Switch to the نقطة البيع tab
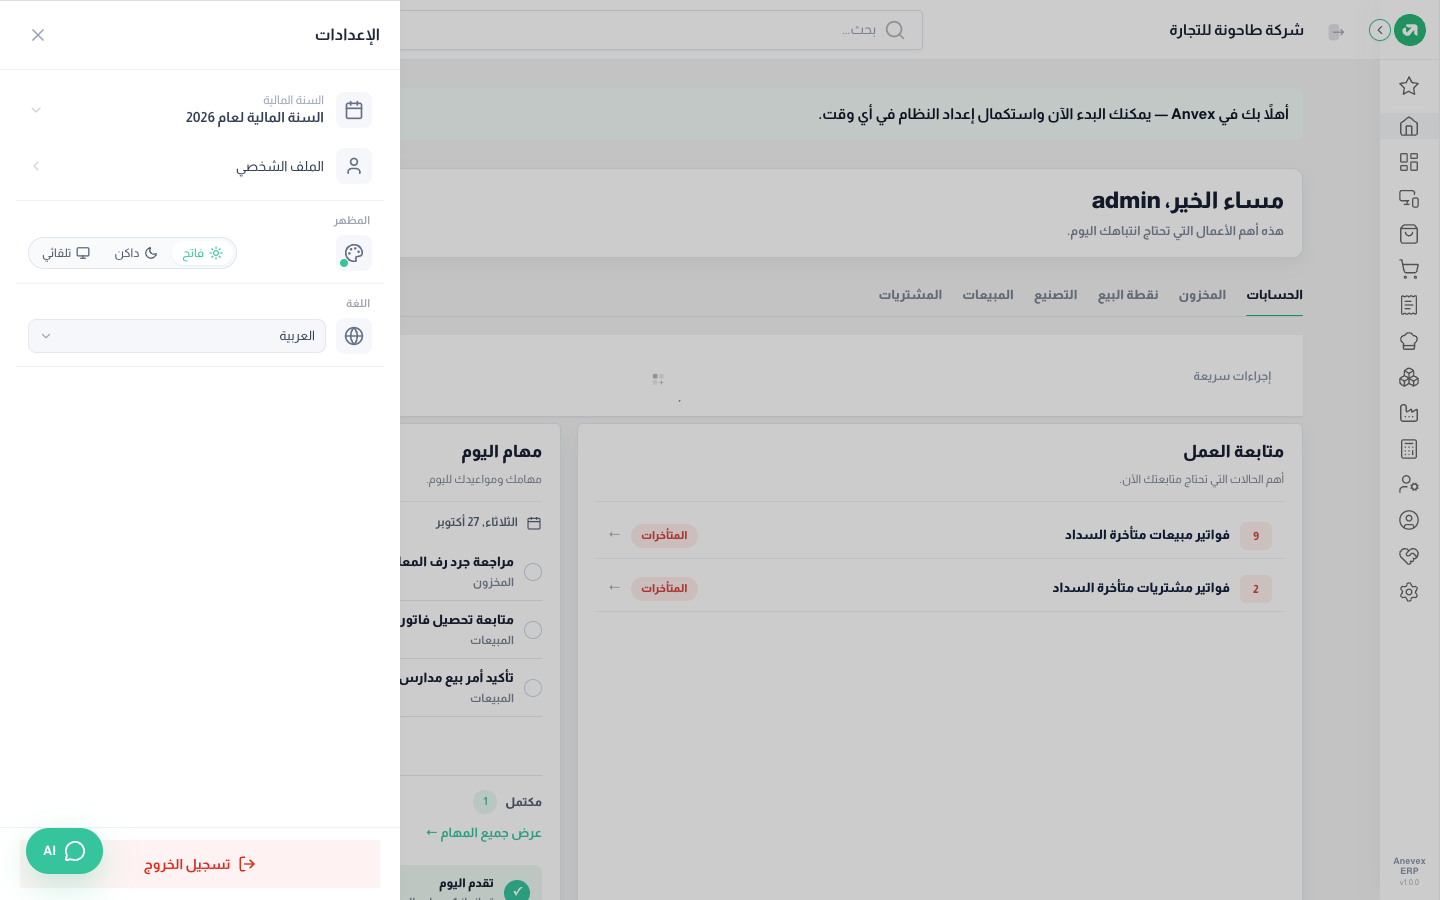1440x900 pixels. pyautogui.click(x=1128, y=295)
